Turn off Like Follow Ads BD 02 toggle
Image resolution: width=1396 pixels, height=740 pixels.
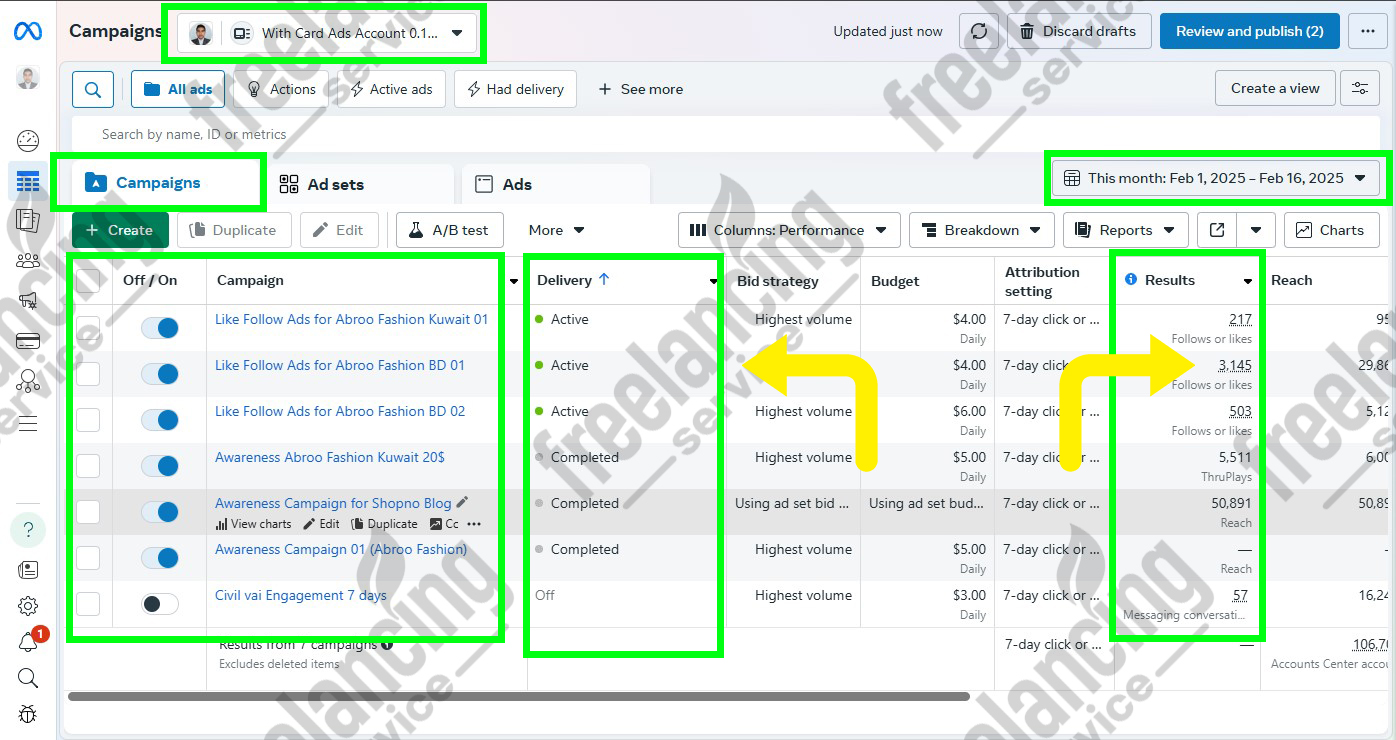[160, 420]
